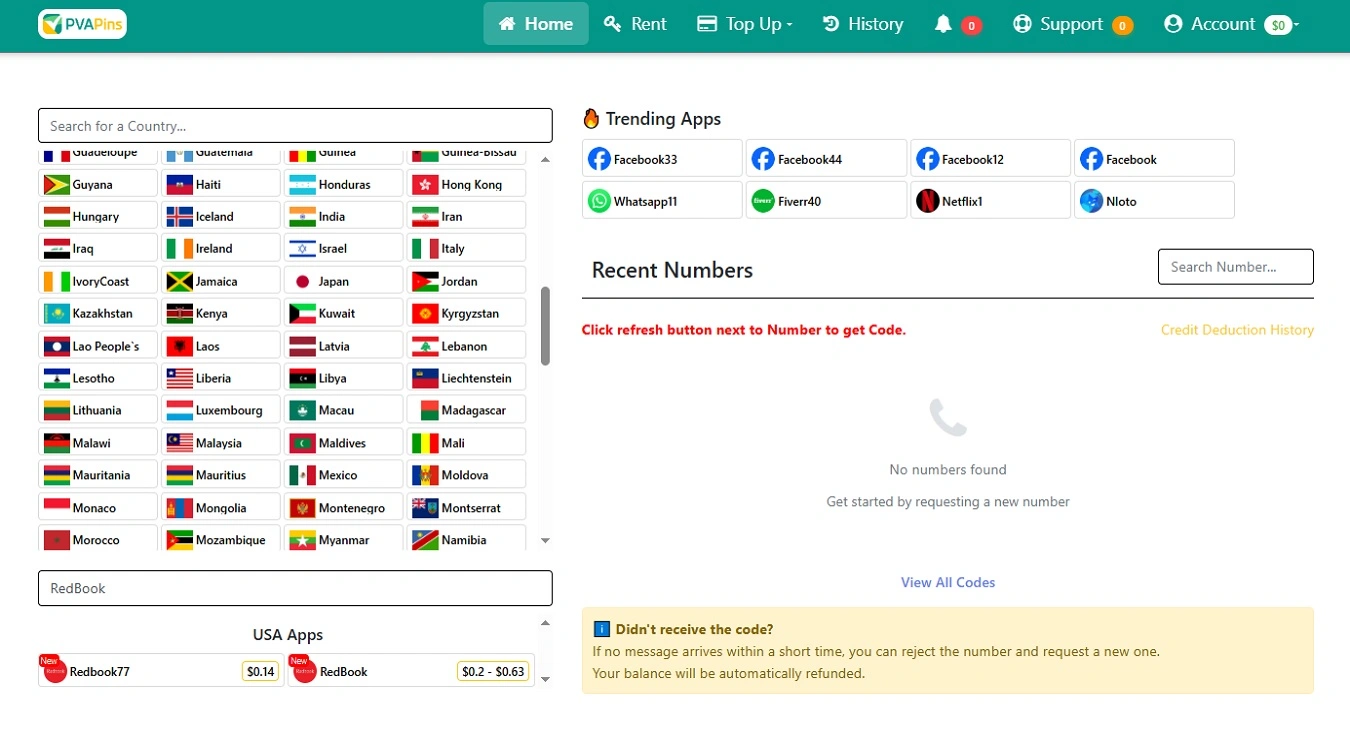
Task: Click the country list scroll-down arrow
Action: (x=545, y=540)
